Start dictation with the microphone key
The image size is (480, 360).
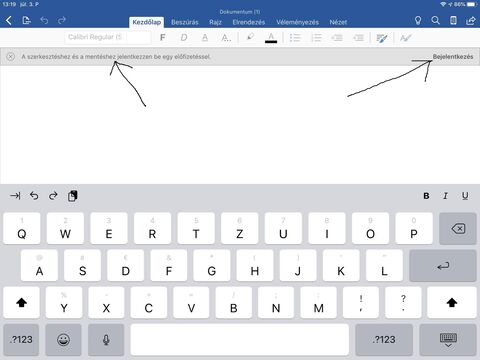pyautogui.click(x=106, y=340)
